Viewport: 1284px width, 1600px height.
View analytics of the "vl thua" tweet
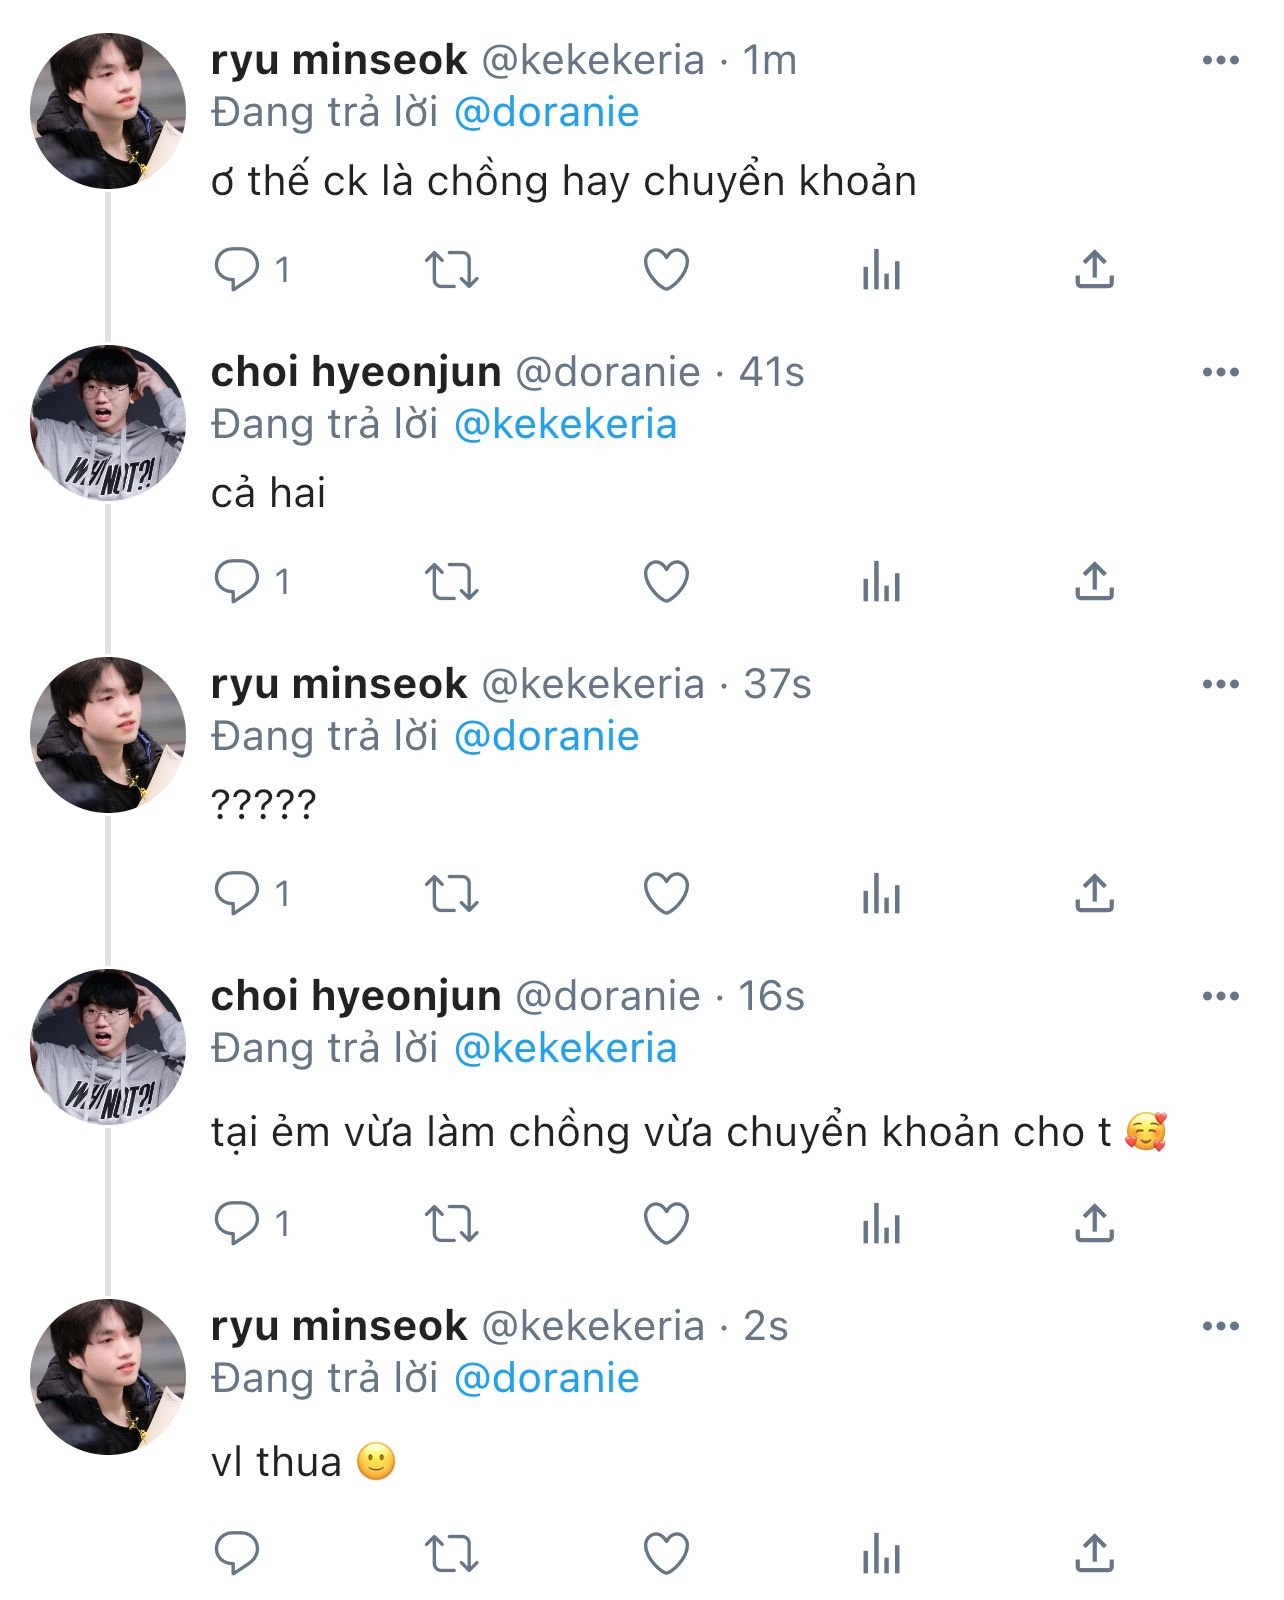881,1555
